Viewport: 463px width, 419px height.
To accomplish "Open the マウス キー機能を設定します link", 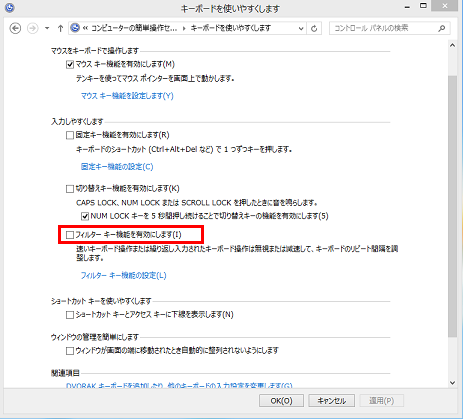I will tap(127, 96).
